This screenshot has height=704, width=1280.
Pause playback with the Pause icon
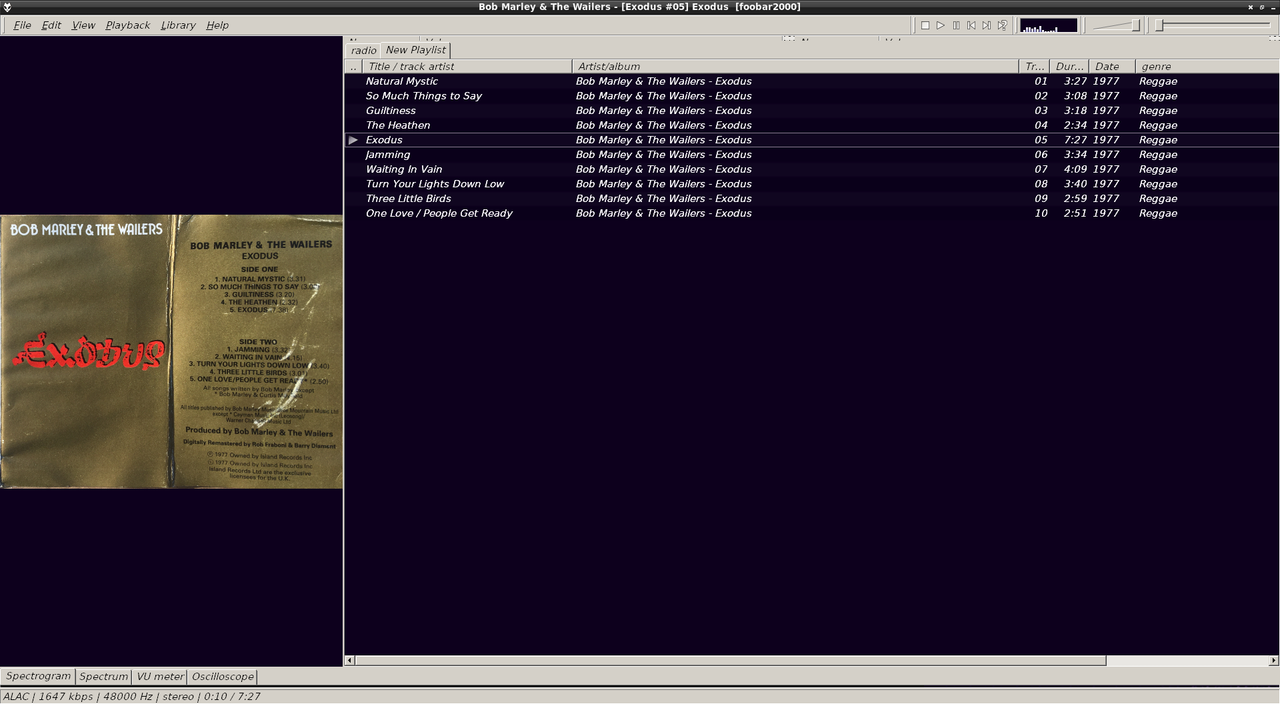click(x=956, y=25)
